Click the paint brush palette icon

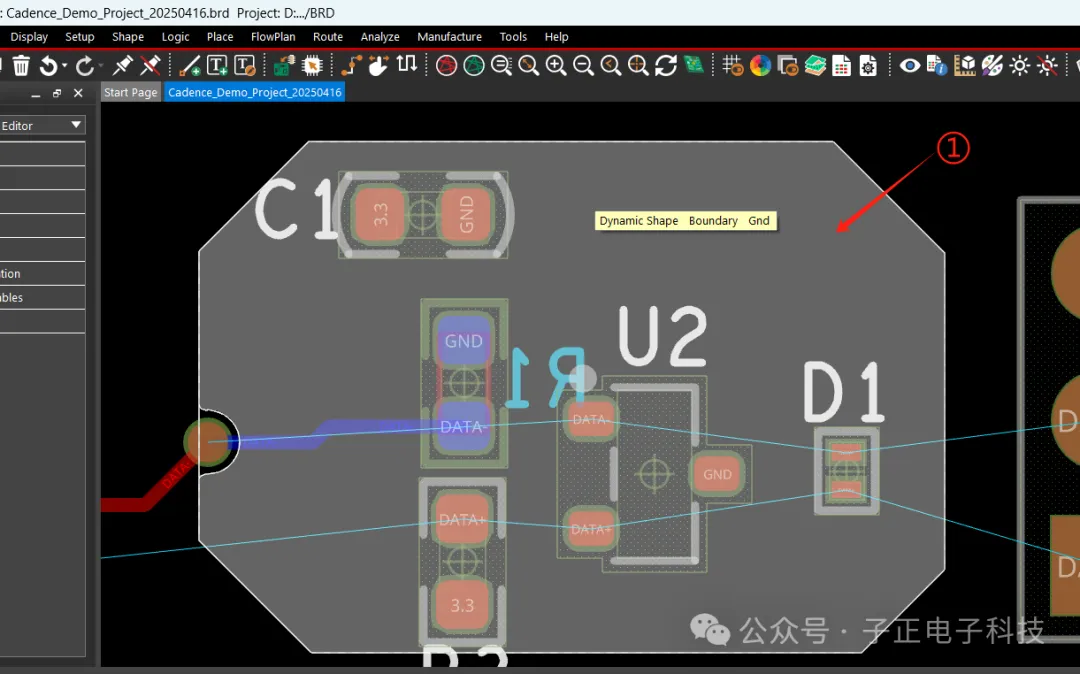pos(993,65)
